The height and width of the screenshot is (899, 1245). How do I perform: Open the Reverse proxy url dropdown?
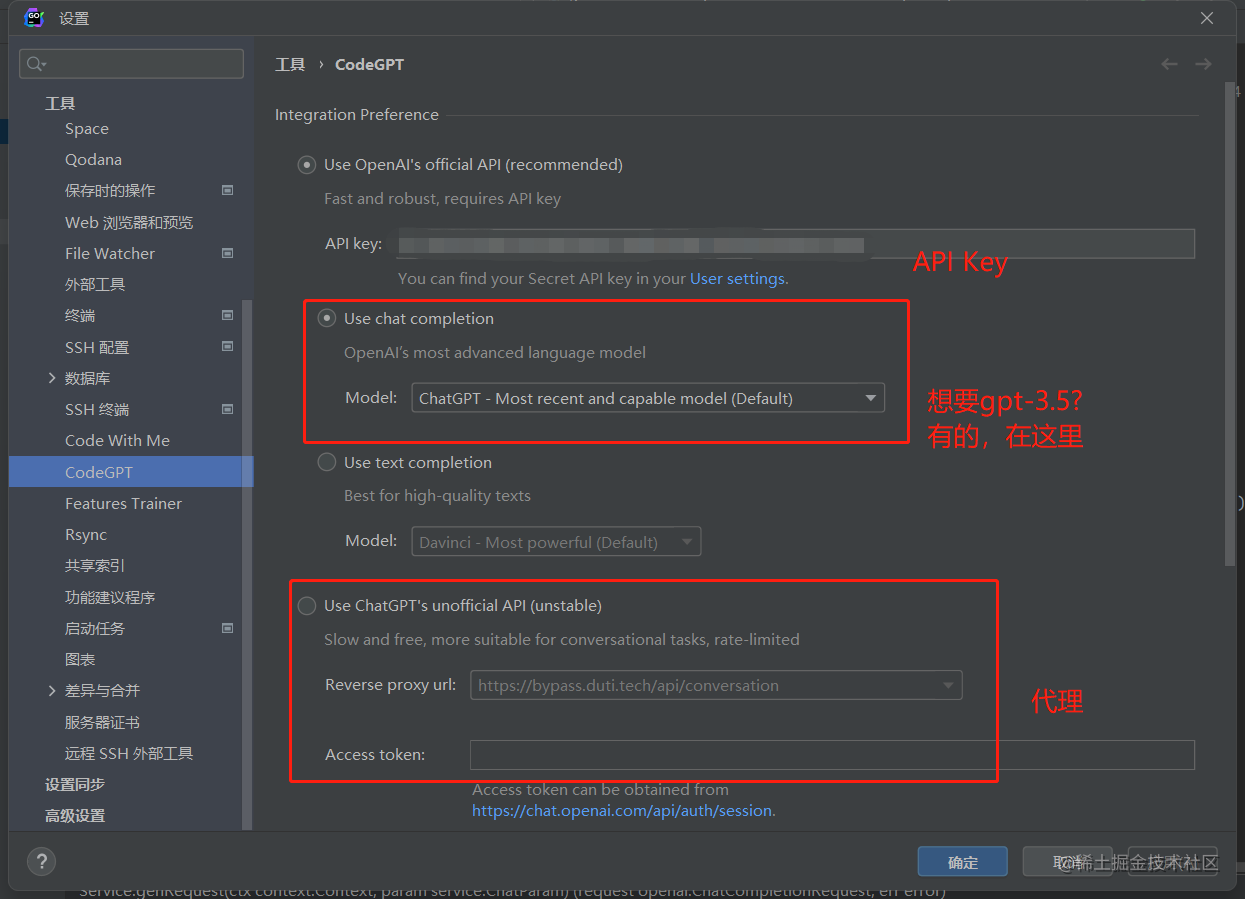716,685
